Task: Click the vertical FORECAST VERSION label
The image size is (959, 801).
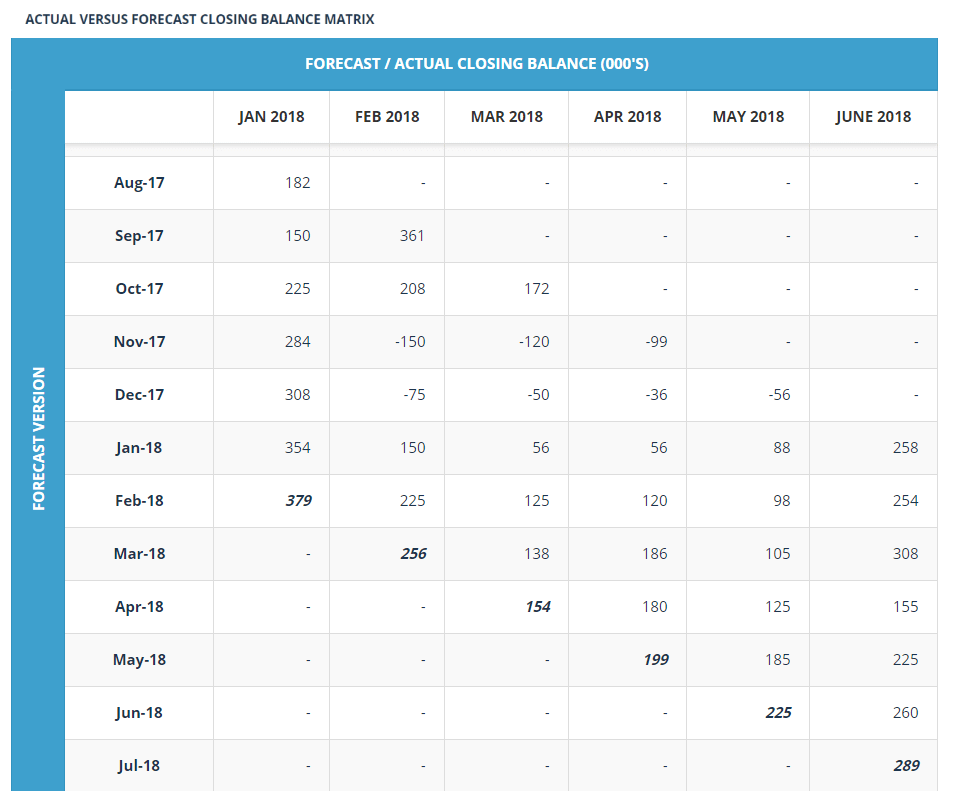Action: point(39,438)
